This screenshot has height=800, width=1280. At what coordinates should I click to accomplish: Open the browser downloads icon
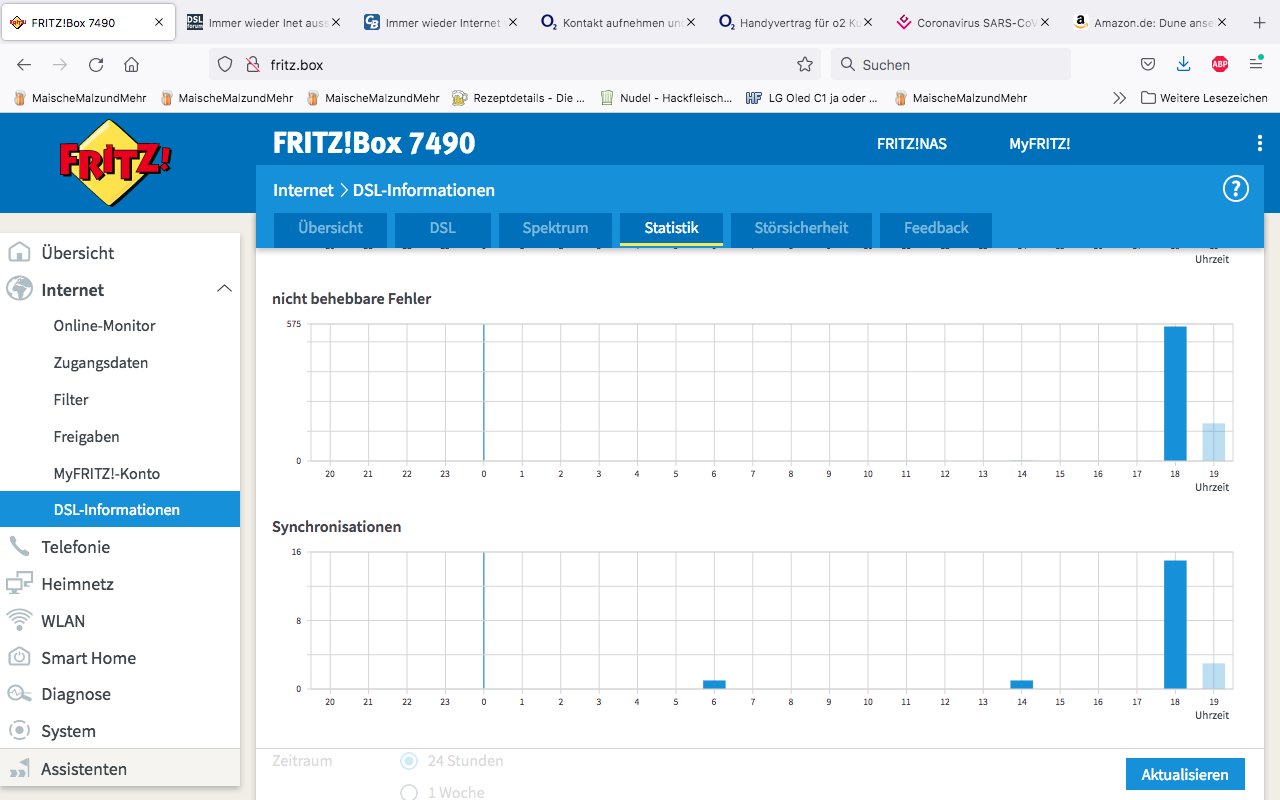coord(1184,64)
